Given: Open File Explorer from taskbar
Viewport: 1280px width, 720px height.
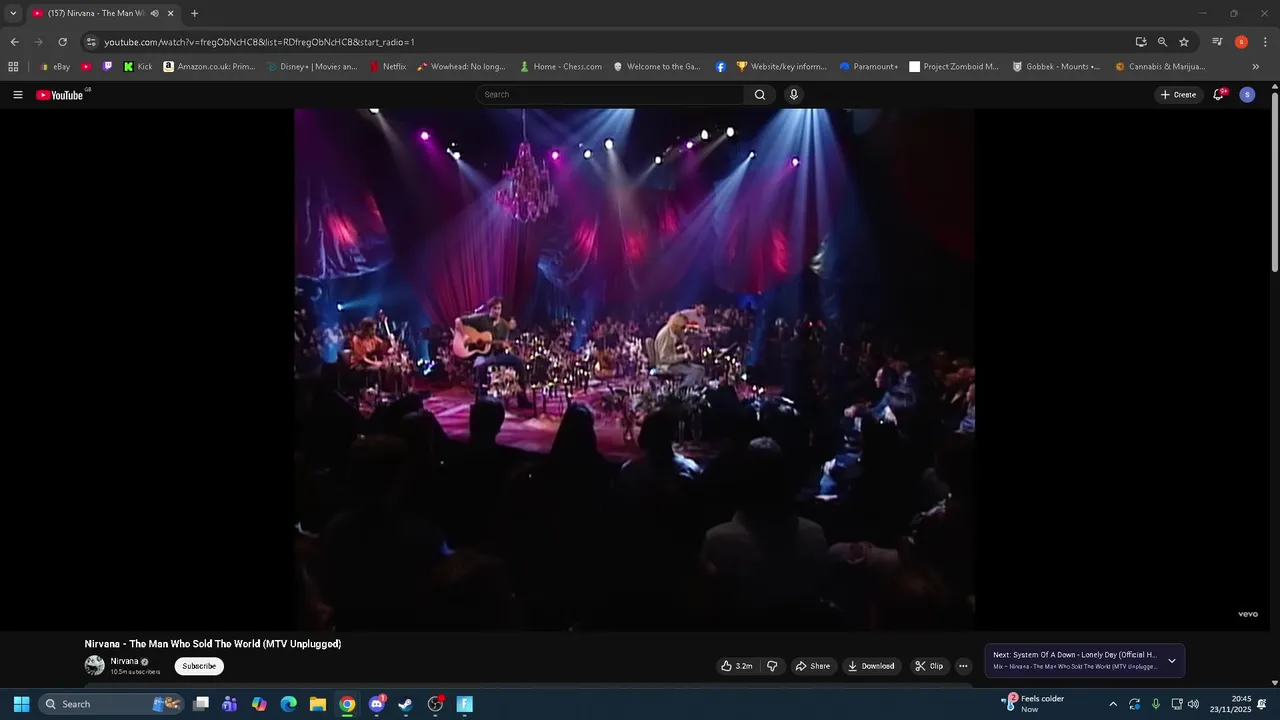Looking at the screenshot, I should tap(318, 704).
